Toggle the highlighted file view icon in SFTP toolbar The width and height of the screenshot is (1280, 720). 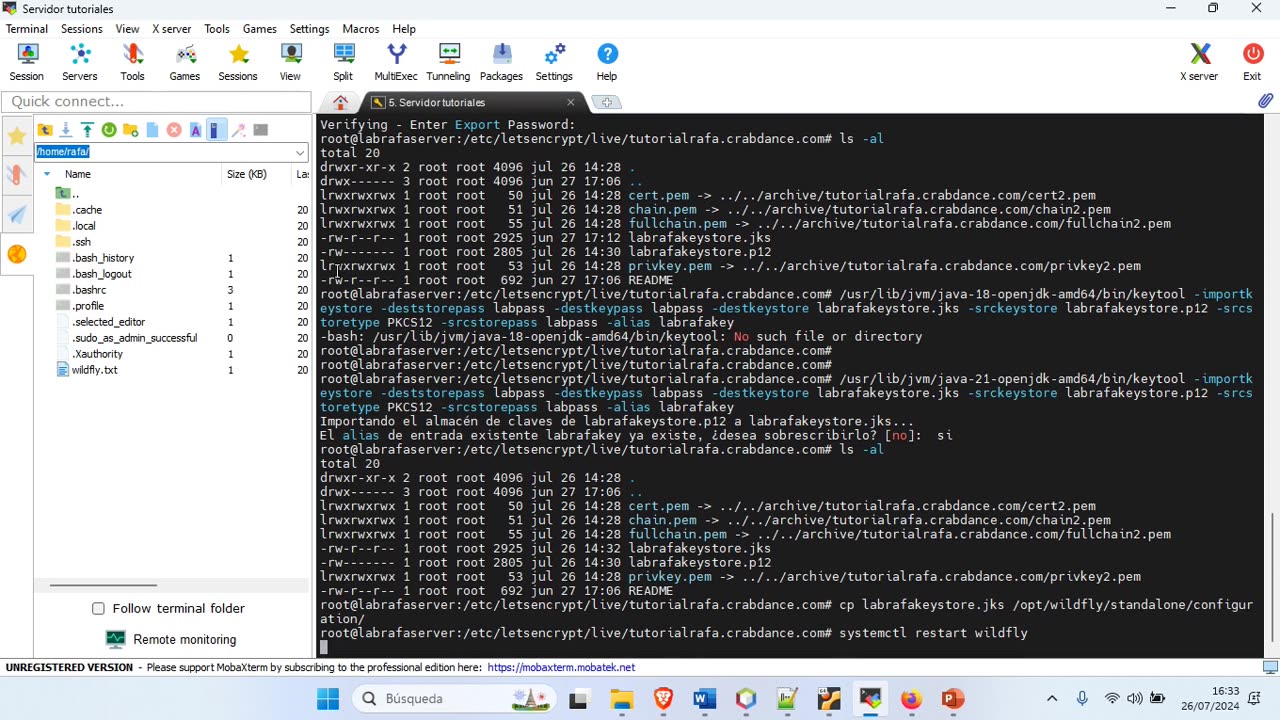215,130
